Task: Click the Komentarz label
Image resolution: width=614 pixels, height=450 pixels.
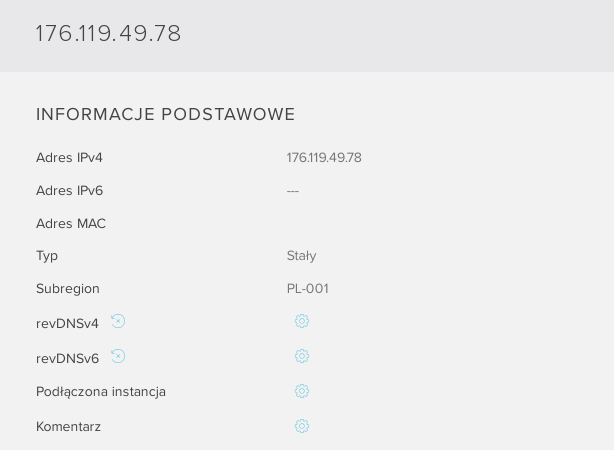Action: click(69, 427)
